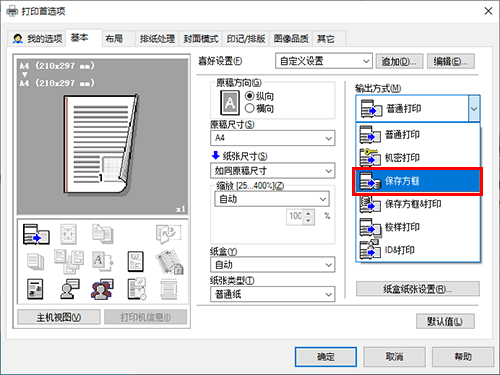Click the zoom percent 100 field
Image resolution: width=500 pixels, height=375 pixels.
[x=295, y=217]
